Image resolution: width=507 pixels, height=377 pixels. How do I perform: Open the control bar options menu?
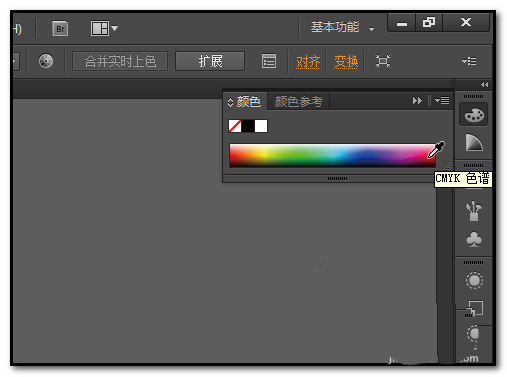click(469, 61)
